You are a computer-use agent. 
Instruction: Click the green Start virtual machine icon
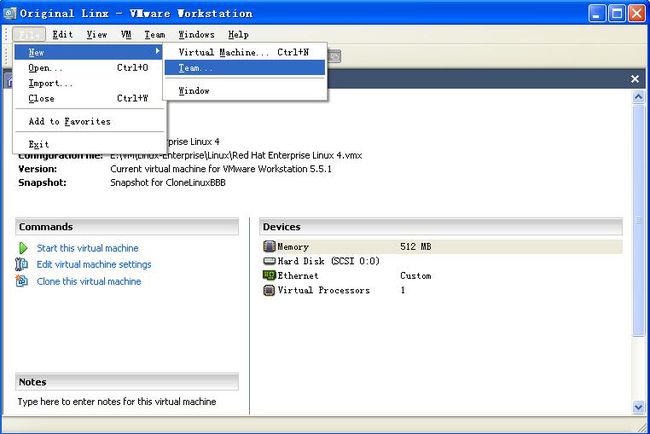click(x=23, y=248)
